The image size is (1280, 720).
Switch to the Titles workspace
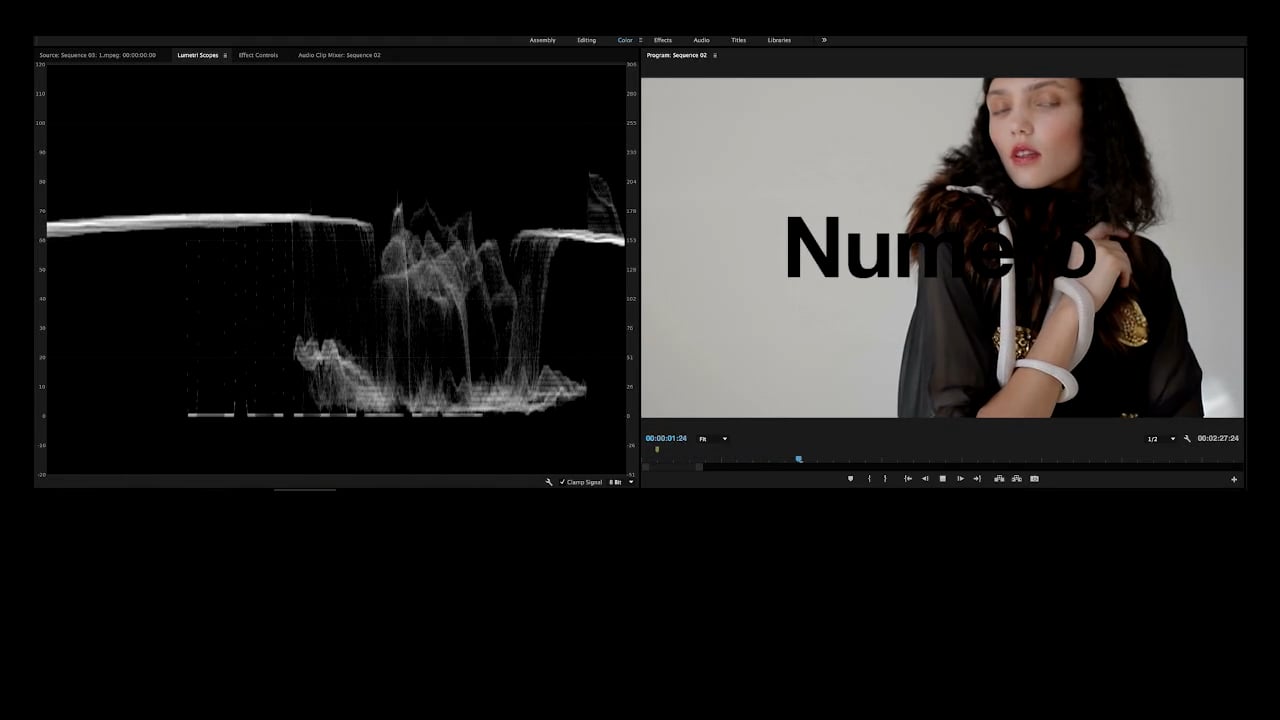(x=738, y=40)
